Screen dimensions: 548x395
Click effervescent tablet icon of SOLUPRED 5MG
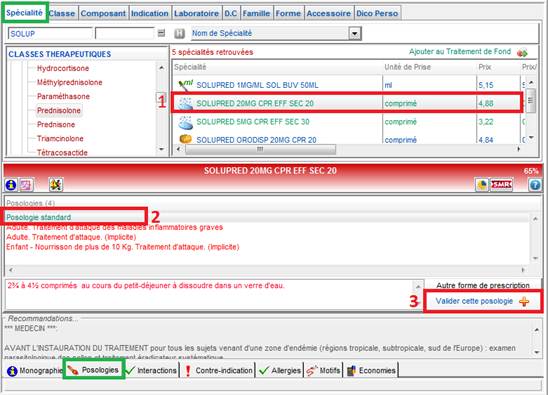pos(186,122)
